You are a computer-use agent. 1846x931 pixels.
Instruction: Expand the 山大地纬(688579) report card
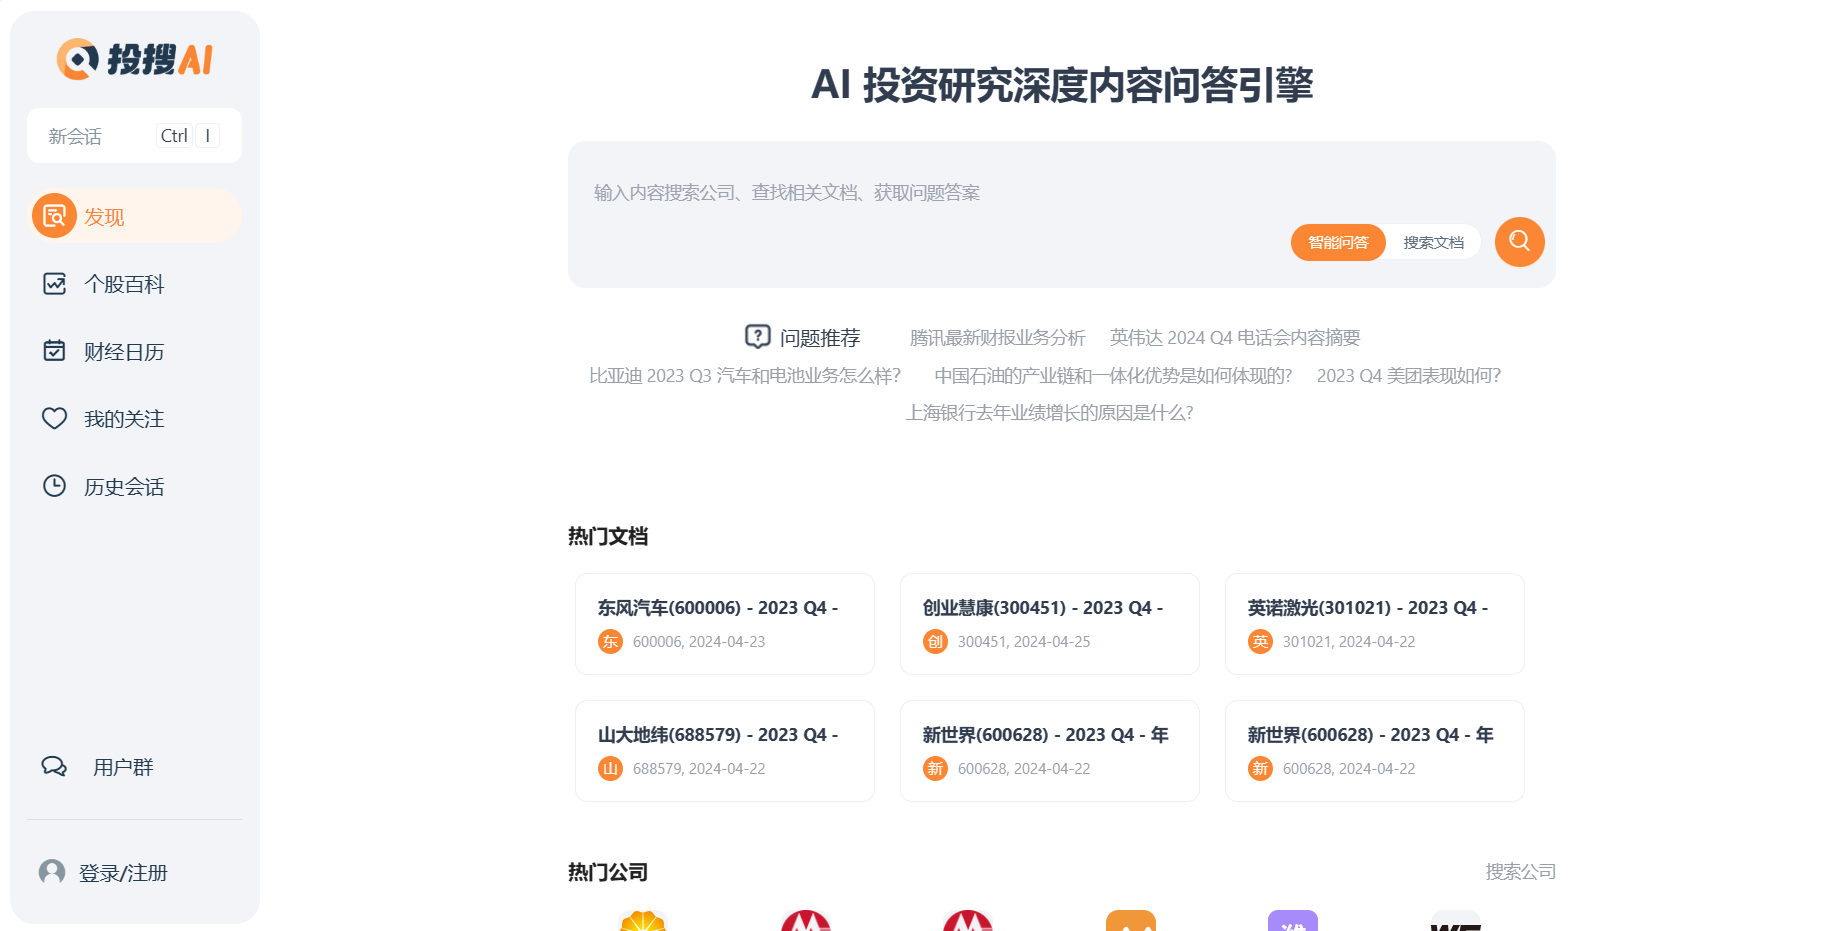[724, 751]
